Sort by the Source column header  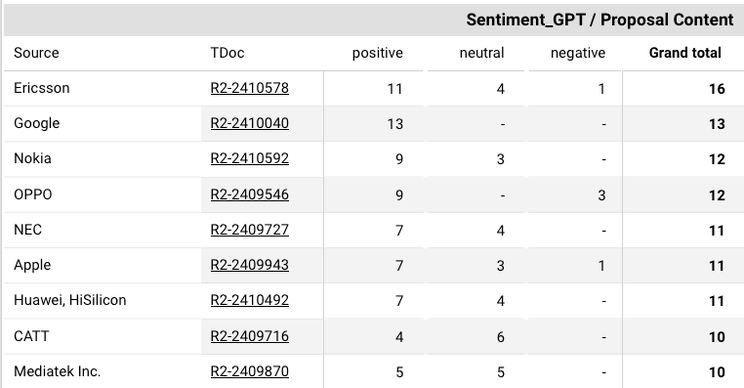click(x=37, y=53)
